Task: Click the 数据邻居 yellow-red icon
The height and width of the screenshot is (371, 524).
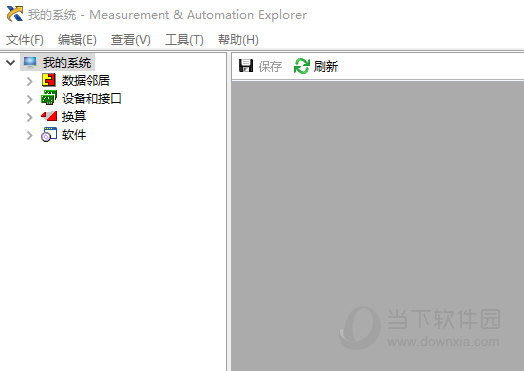Action: tap(49, 80)
